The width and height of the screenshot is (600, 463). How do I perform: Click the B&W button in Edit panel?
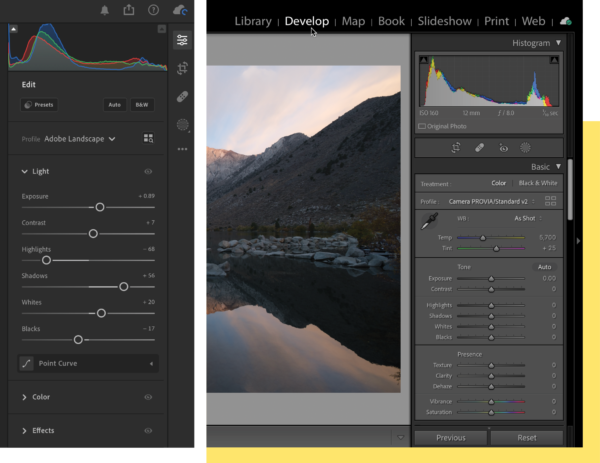point(142,104)
